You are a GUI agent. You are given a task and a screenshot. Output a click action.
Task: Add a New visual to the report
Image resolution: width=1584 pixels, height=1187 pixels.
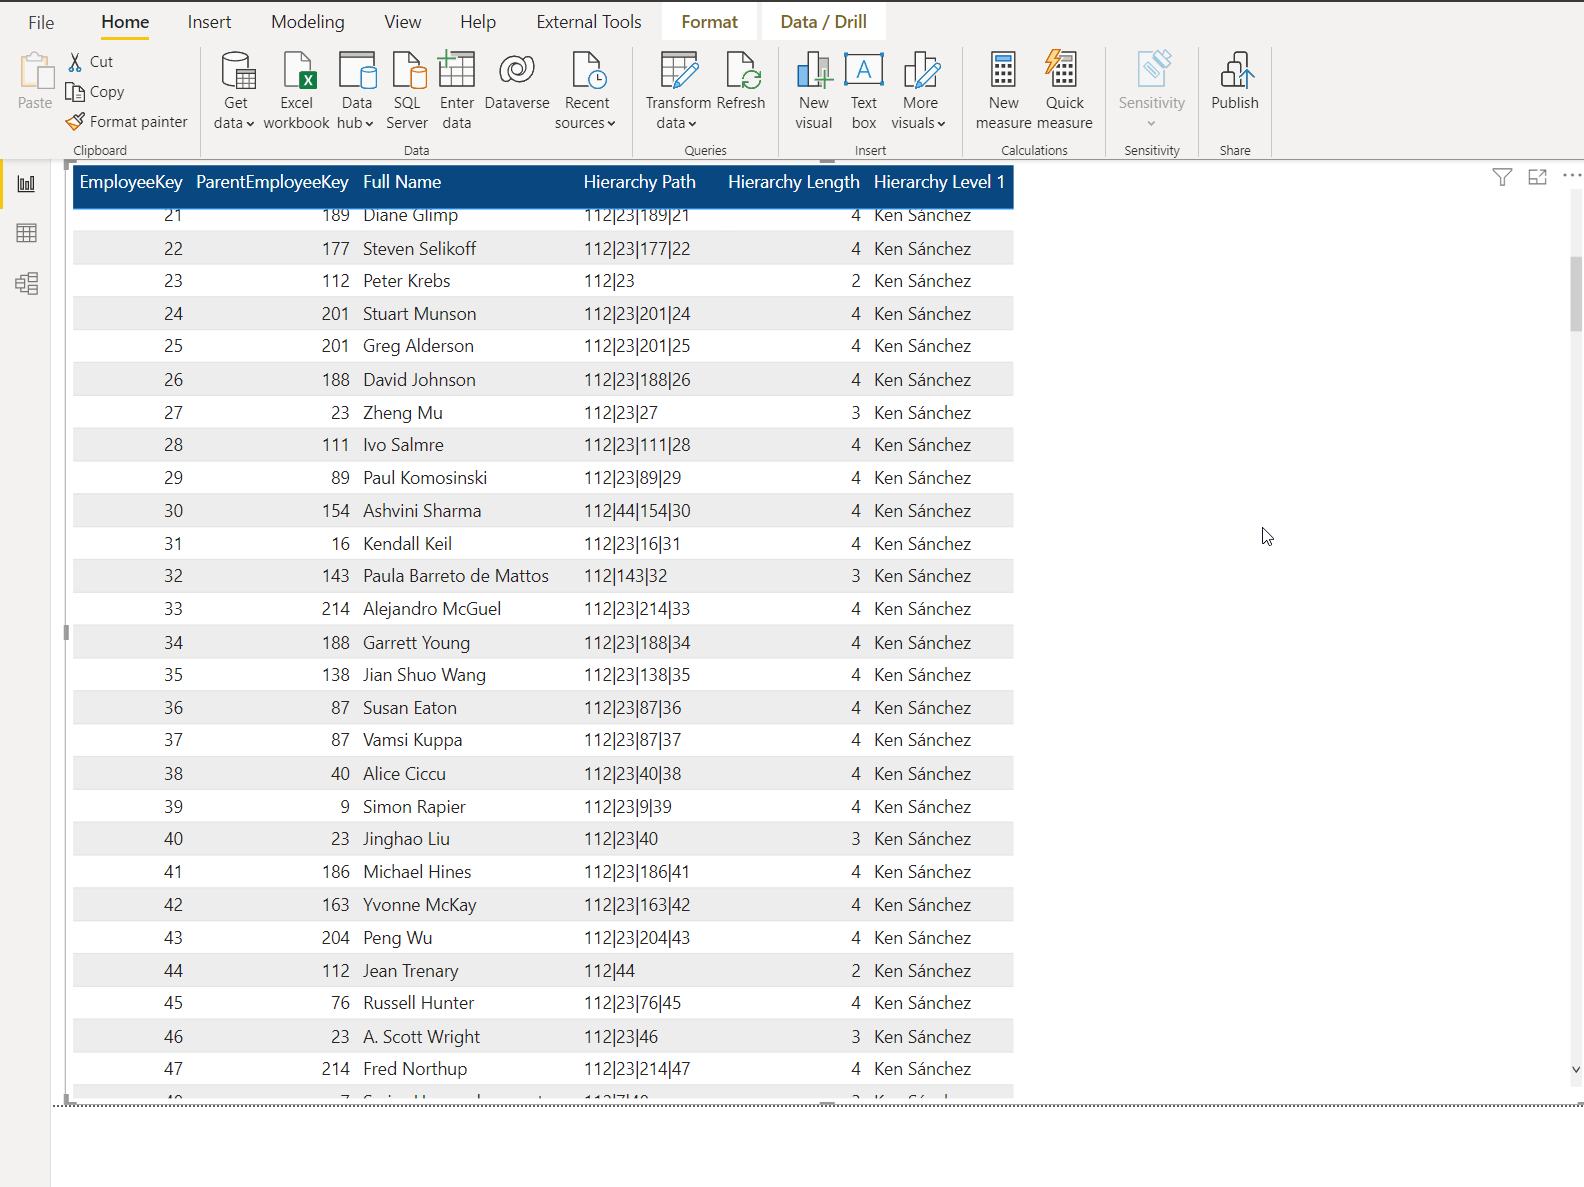pos(814,90)
